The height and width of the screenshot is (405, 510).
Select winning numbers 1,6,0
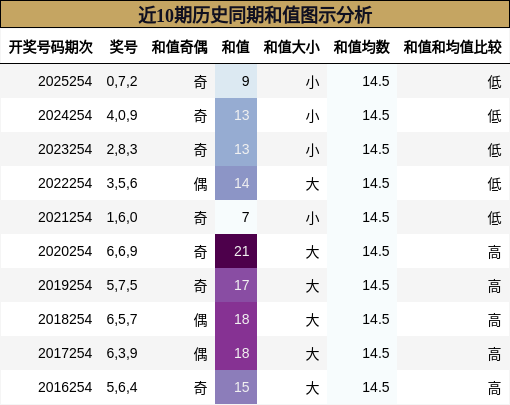(122, 218)
